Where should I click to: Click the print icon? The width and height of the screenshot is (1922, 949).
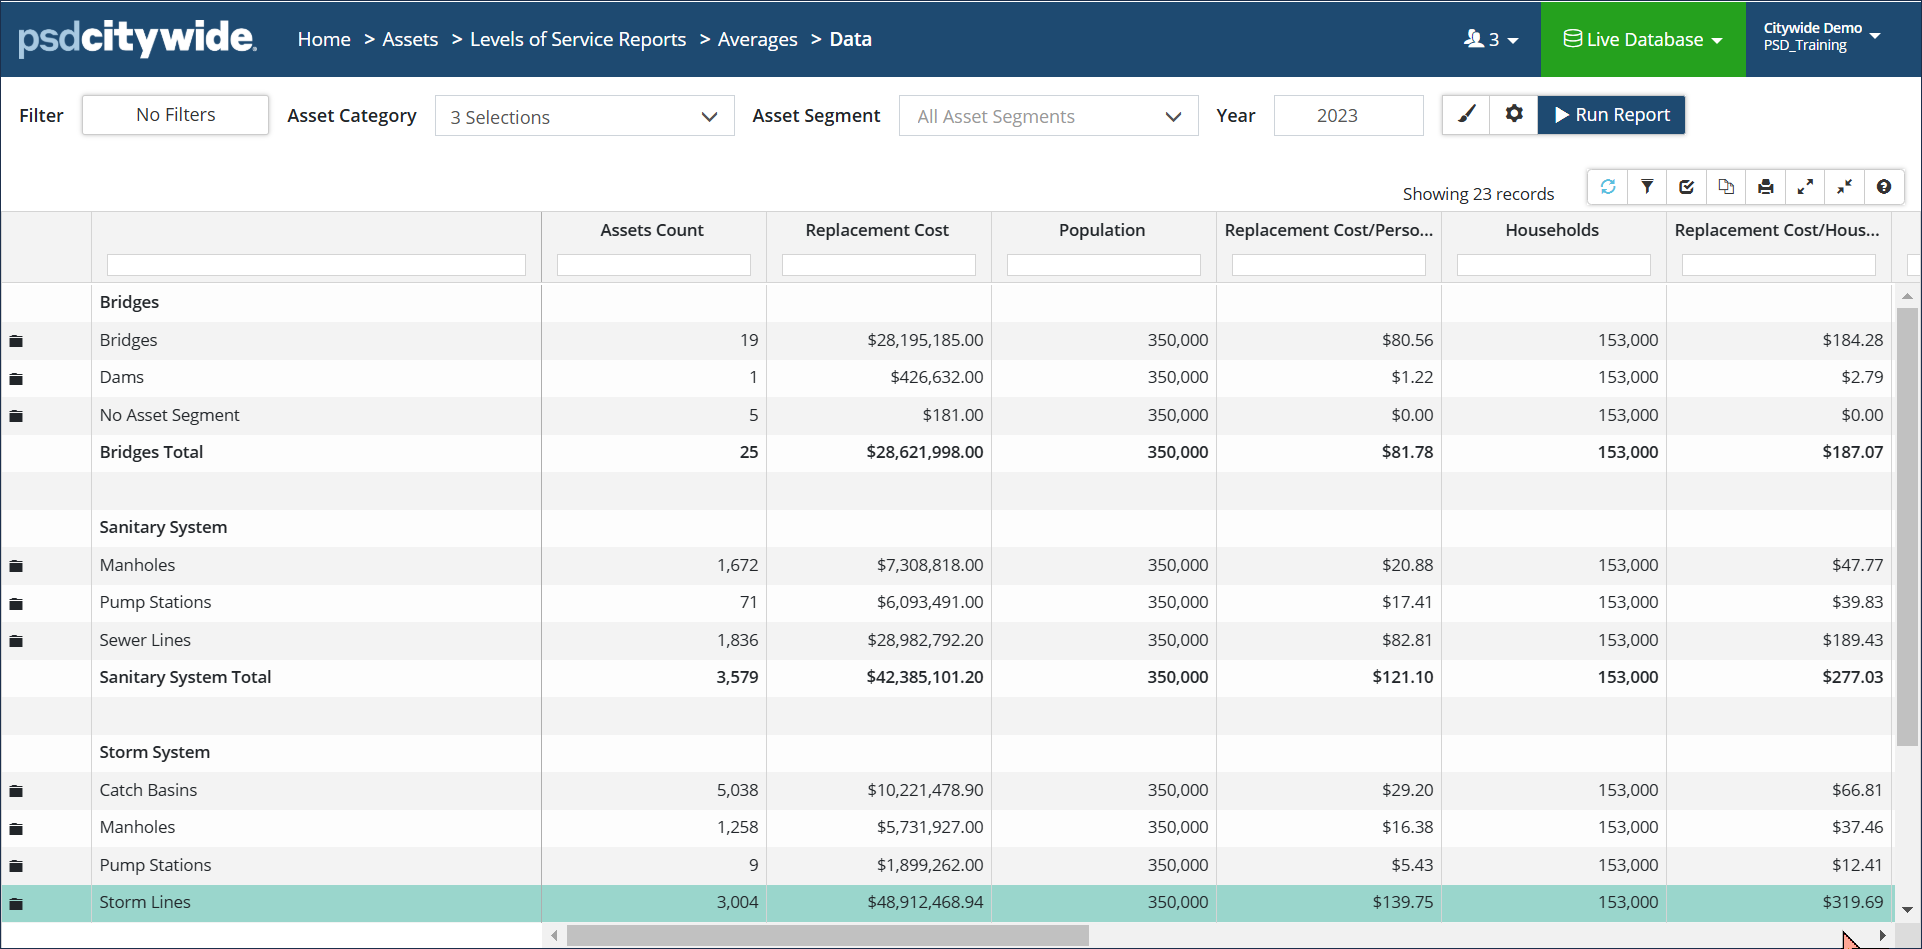pos(1766,187)
